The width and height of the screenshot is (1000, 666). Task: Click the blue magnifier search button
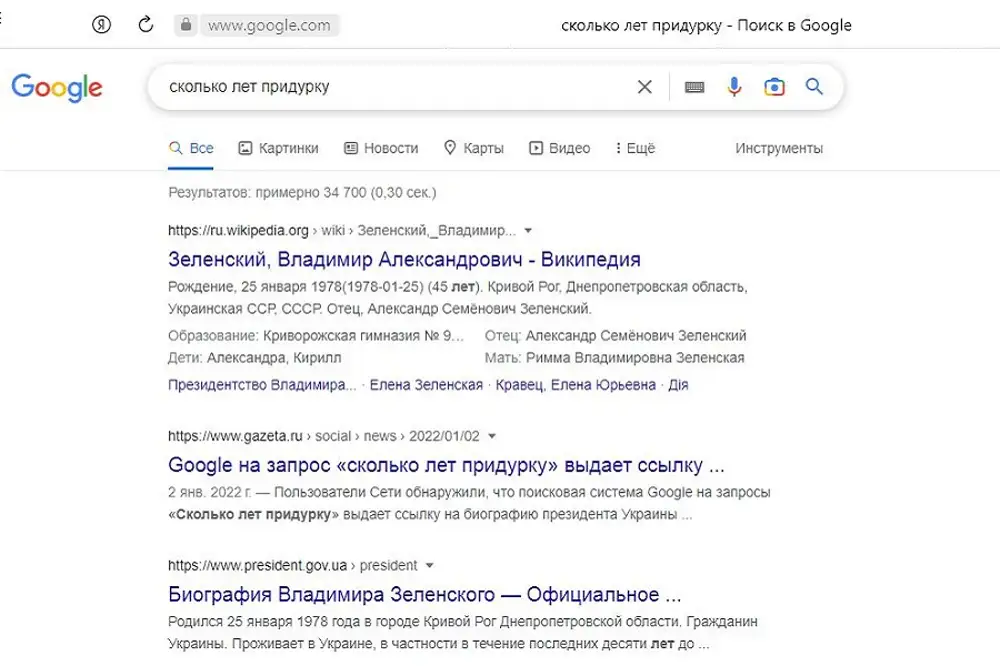click(x=814, y=87)
